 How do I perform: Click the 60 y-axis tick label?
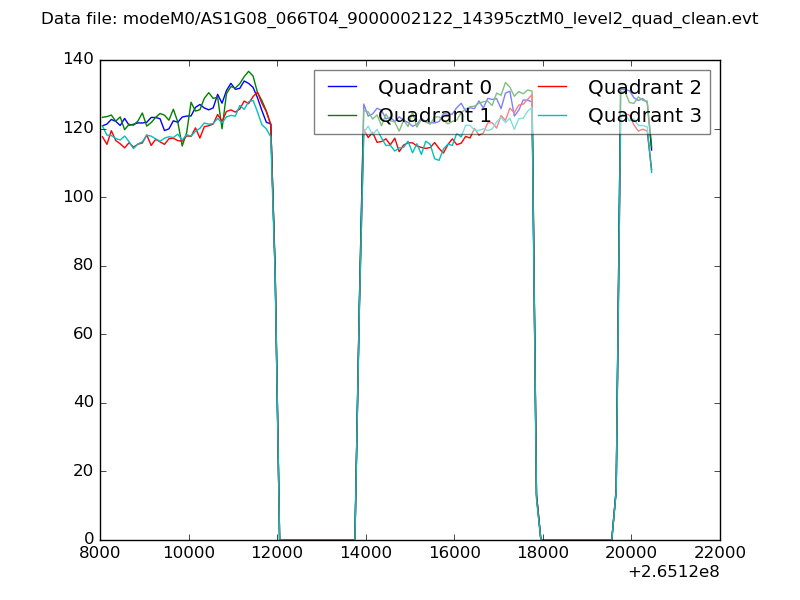(84, 334)
